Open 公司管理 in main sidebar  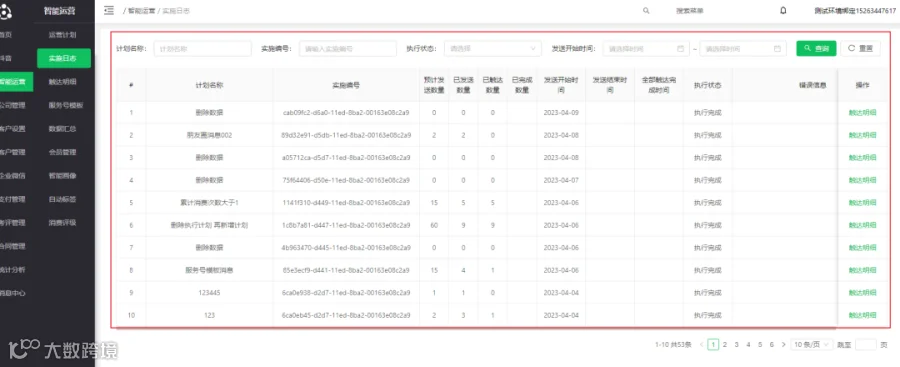click(x=13, y=105)
